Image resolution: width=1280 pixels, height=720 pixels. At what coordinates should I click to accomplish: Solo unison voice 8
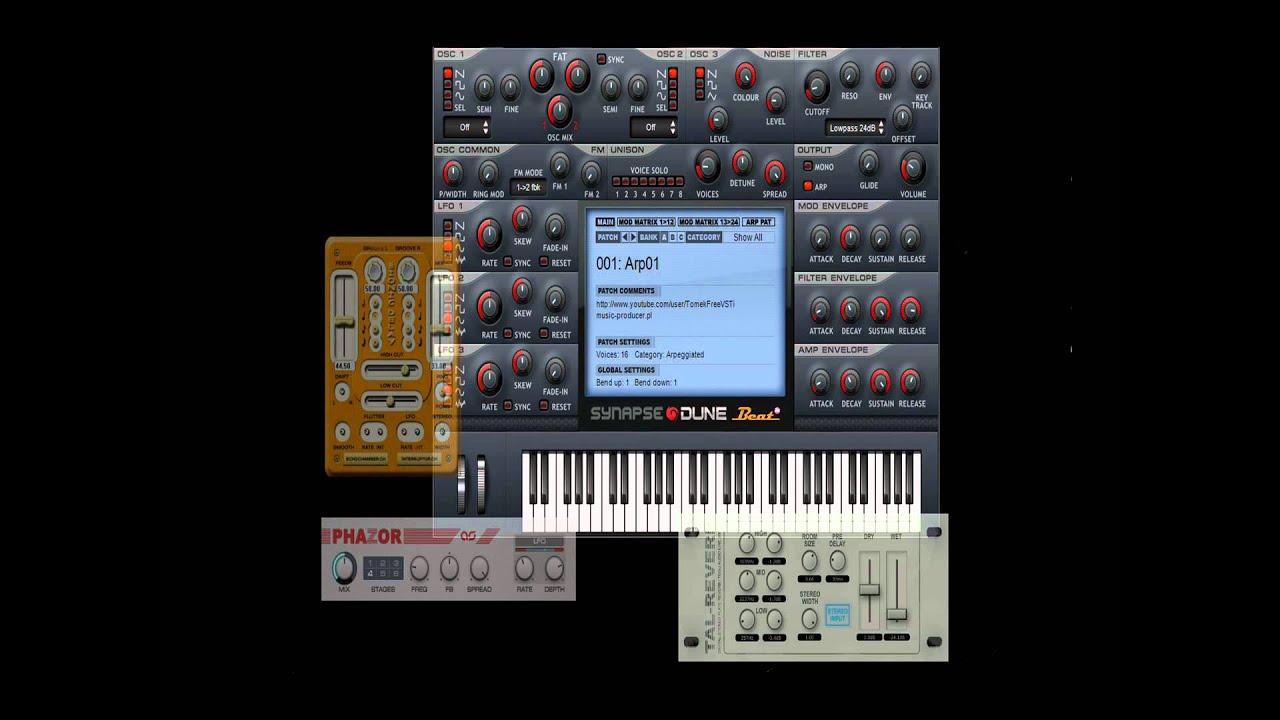680,181
